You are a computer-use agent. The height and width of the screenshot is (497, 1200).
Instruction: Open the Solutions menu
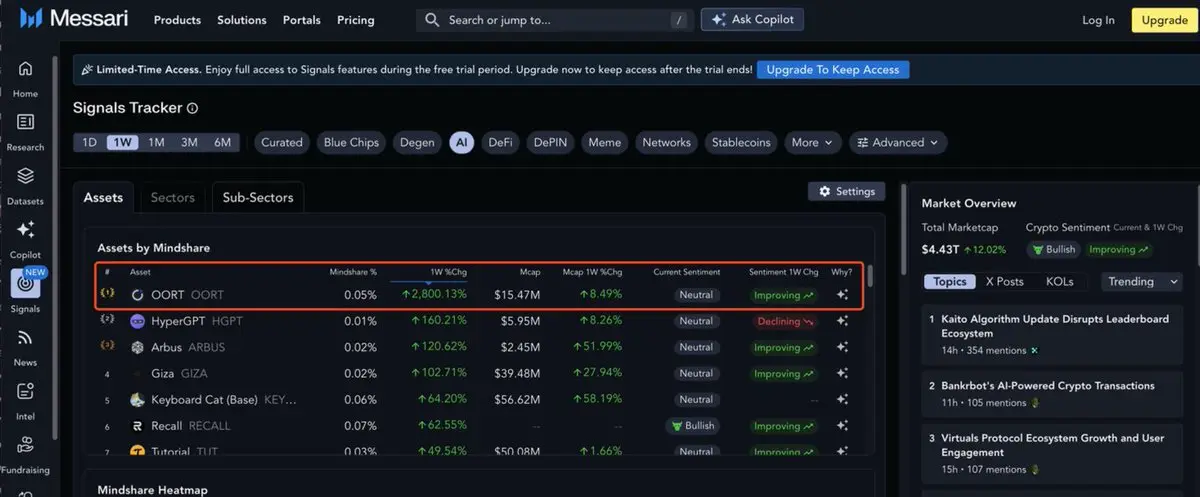coord(241,20)
